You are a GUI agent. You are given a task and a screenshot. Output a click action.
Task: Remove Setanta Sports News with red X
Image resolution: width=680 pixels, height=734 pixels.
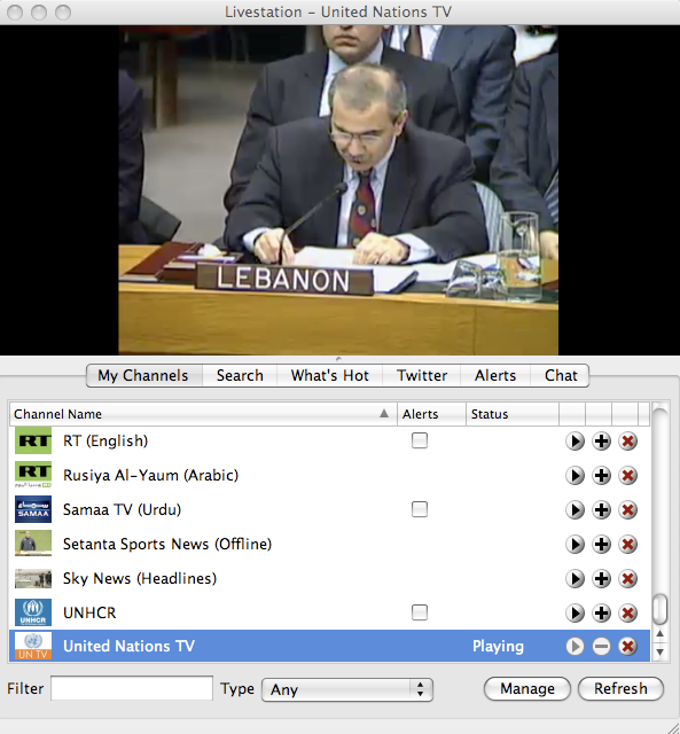pyautogui.click(x=628, y=544)
